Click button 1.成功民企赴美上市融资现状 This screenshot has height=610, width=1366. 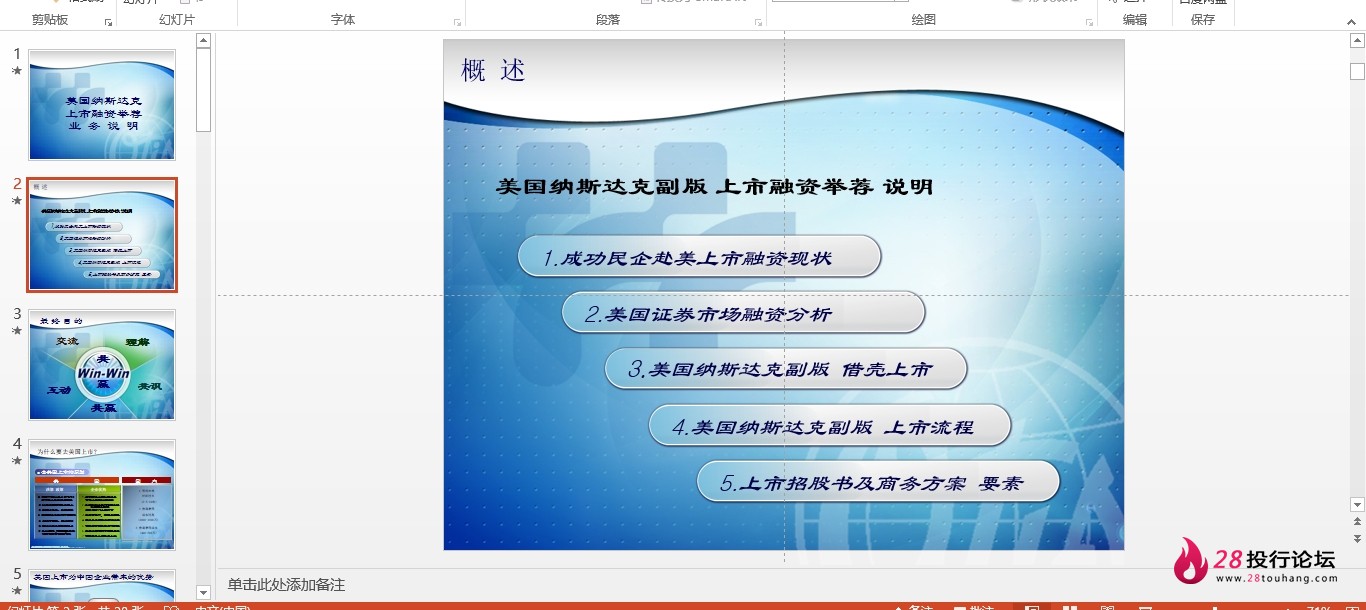[699, 257]
